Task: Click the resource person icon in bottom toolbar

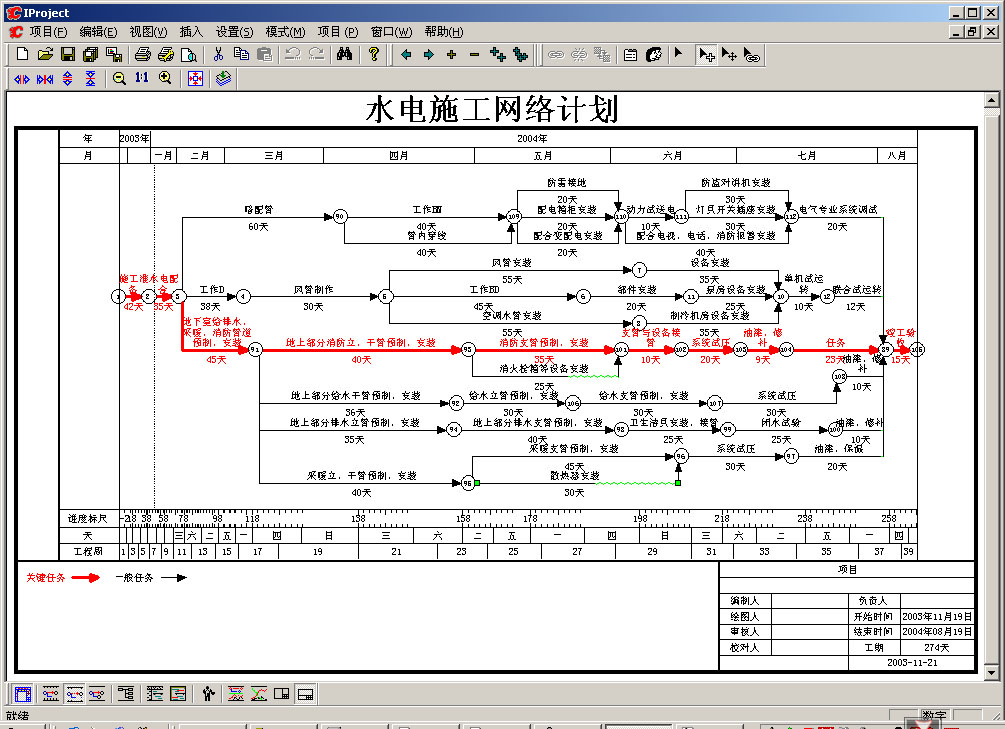Action: point(208,693)
